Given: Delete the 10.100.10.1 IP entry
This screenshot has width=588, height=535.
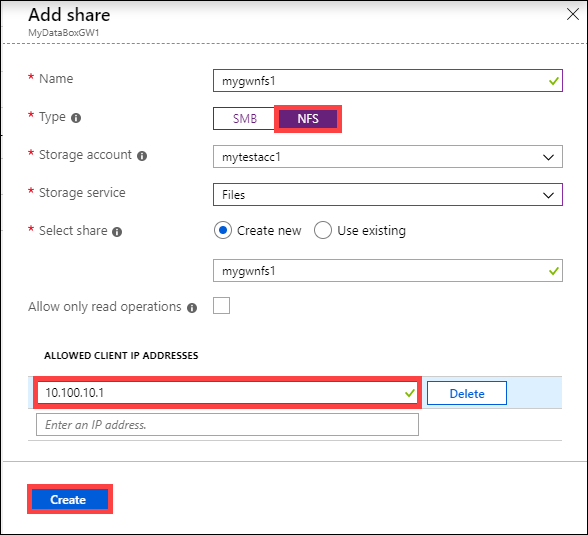Looking at the screenshot, I should [x=467, y=393].
